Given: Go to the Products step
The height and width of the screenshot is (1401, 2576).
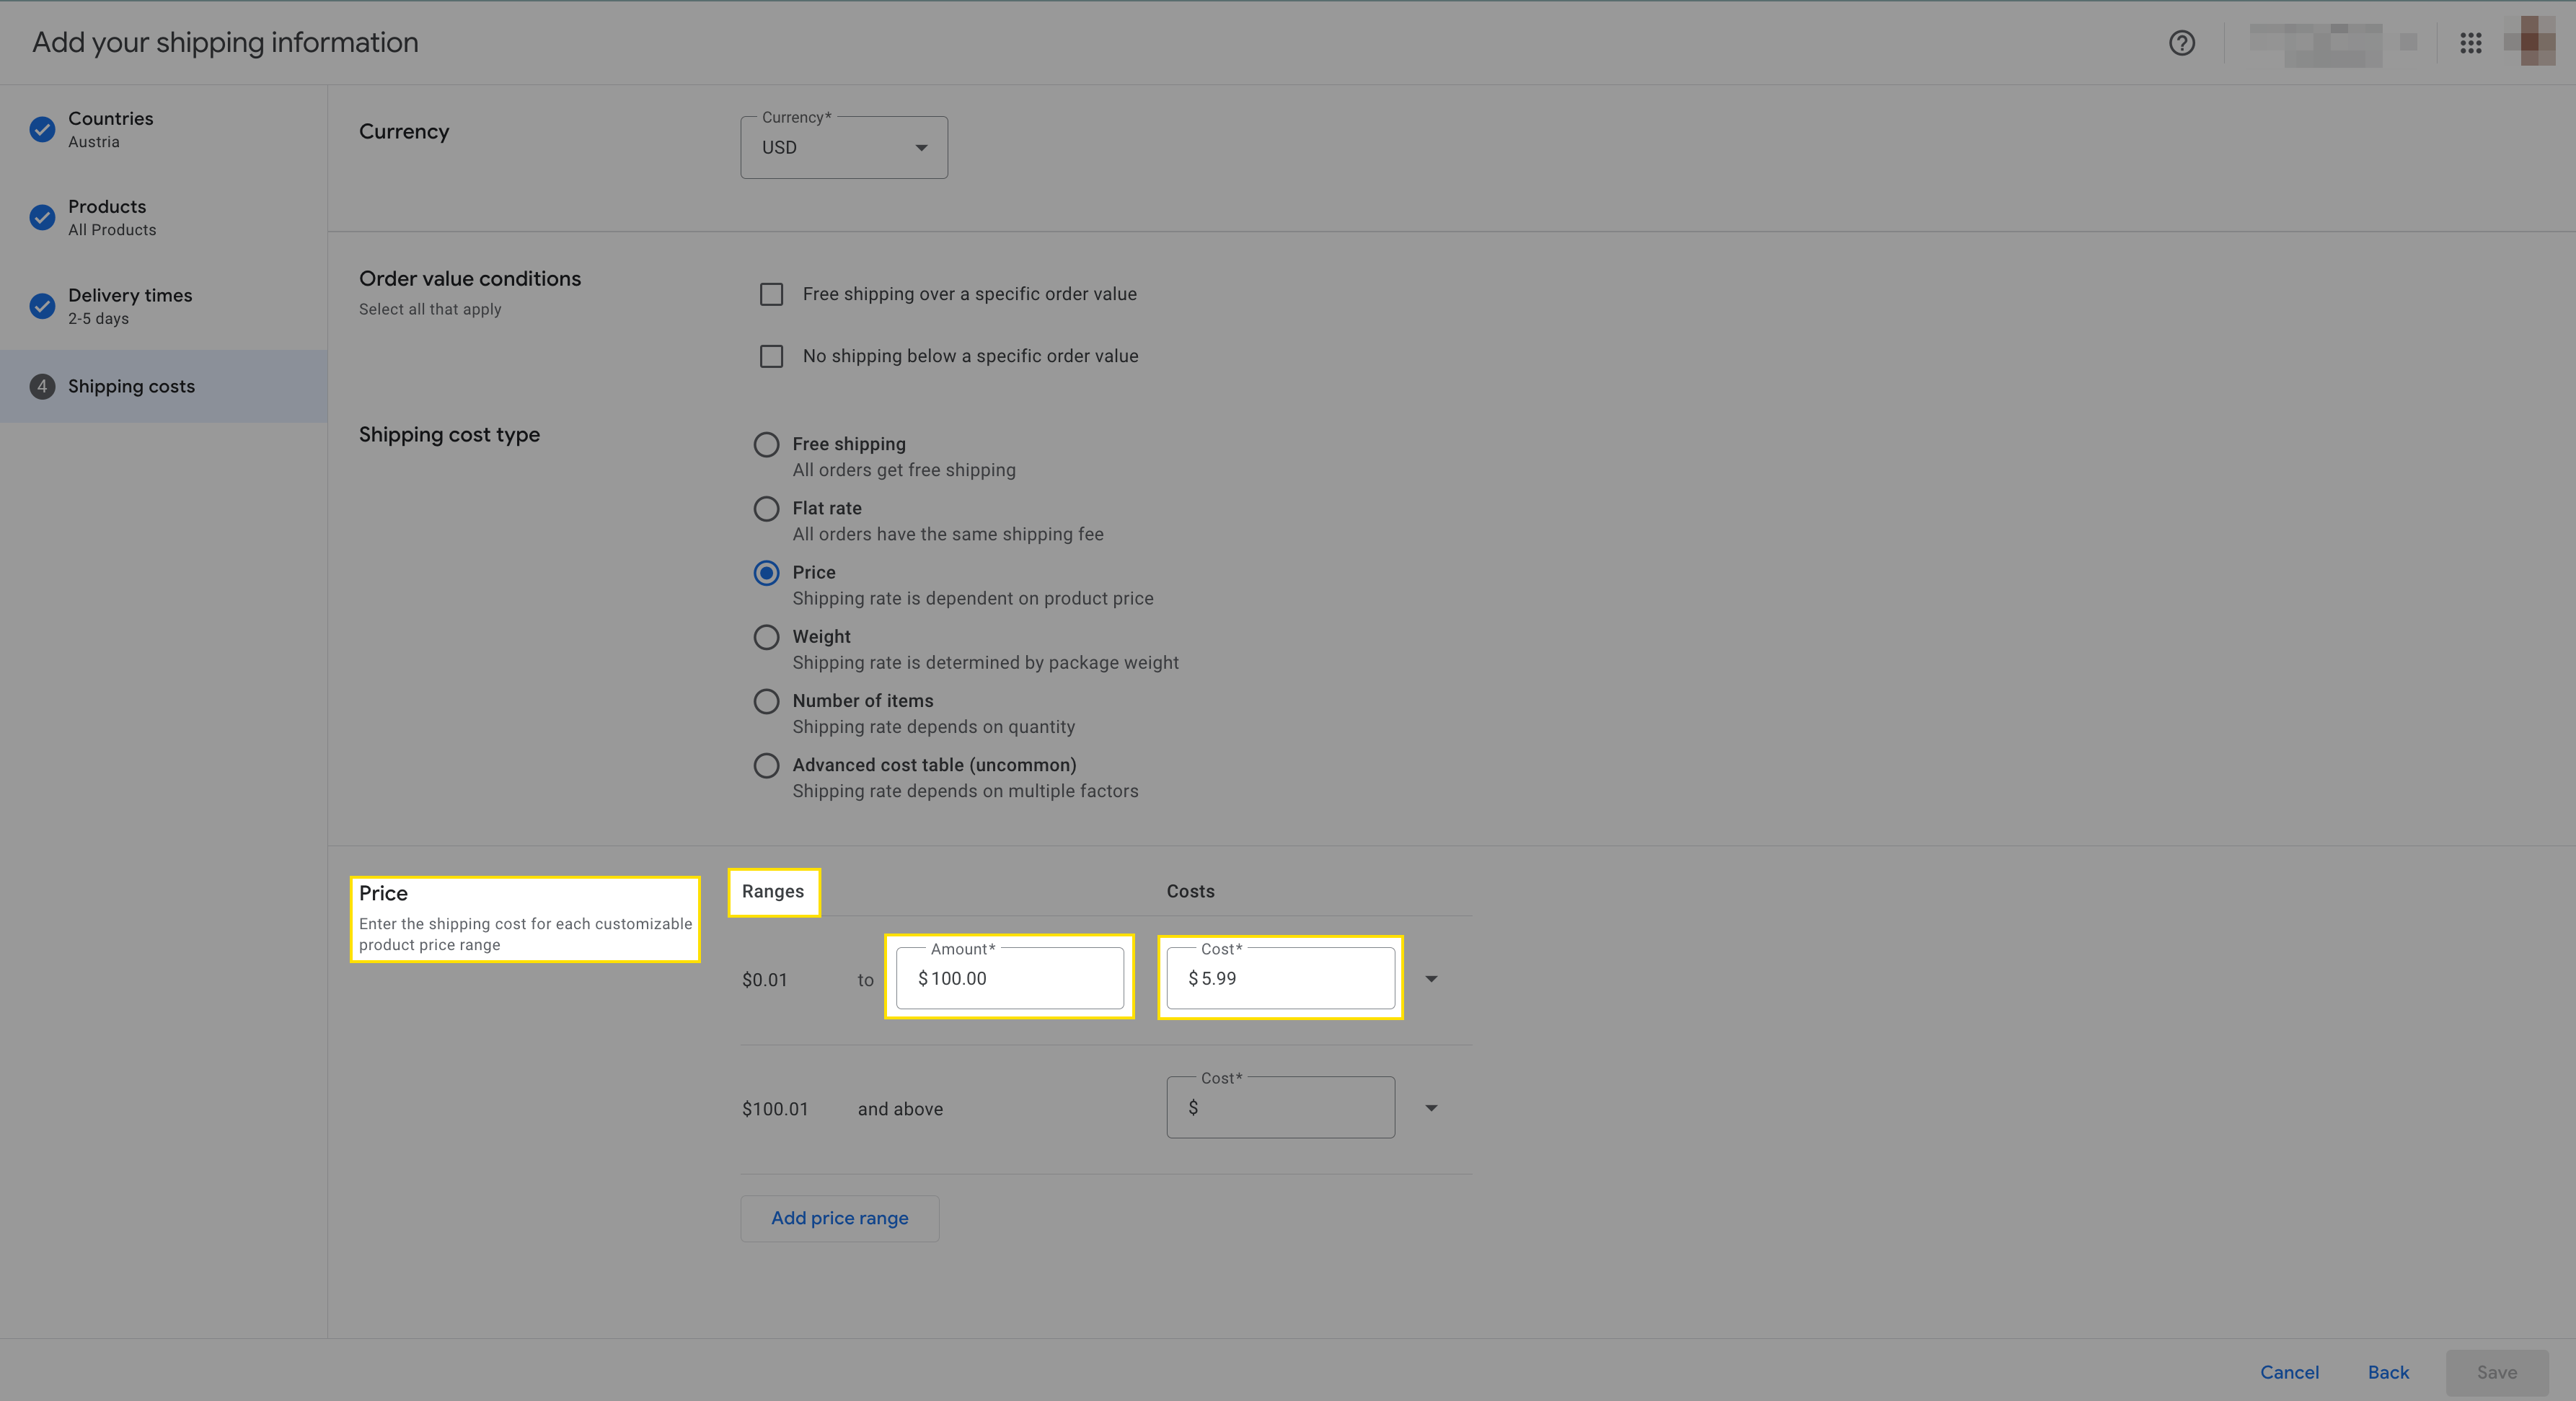Looking at the screenshot, I should [x=164, y=217].
